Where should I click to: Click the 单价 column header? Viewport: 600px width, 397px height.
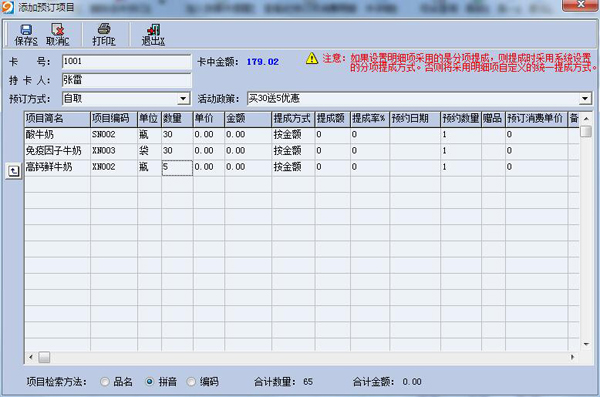(209, 119)
